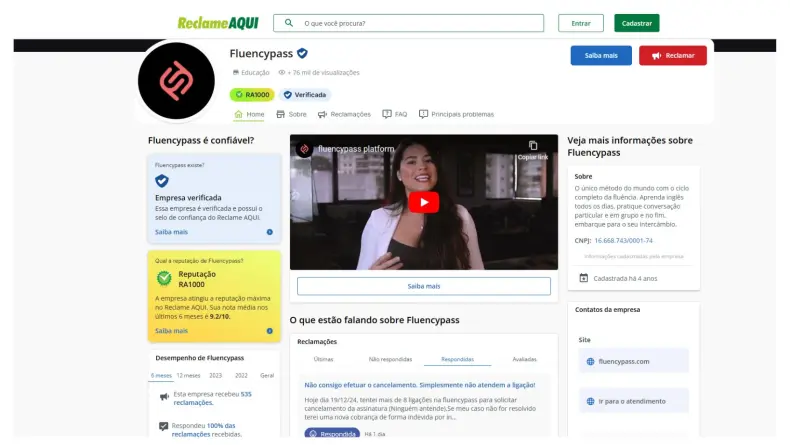Click the globe icon beside fluencypass.com
The width and height of the screenshot is (790, 445).
coord(590,361)
